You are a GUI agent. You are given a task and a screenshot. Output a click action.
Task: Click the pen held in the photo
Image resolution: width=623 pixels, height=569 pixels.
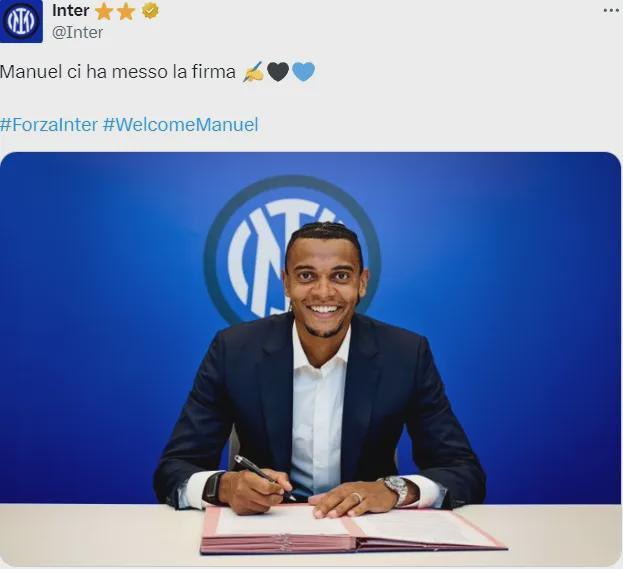(265, 477)
